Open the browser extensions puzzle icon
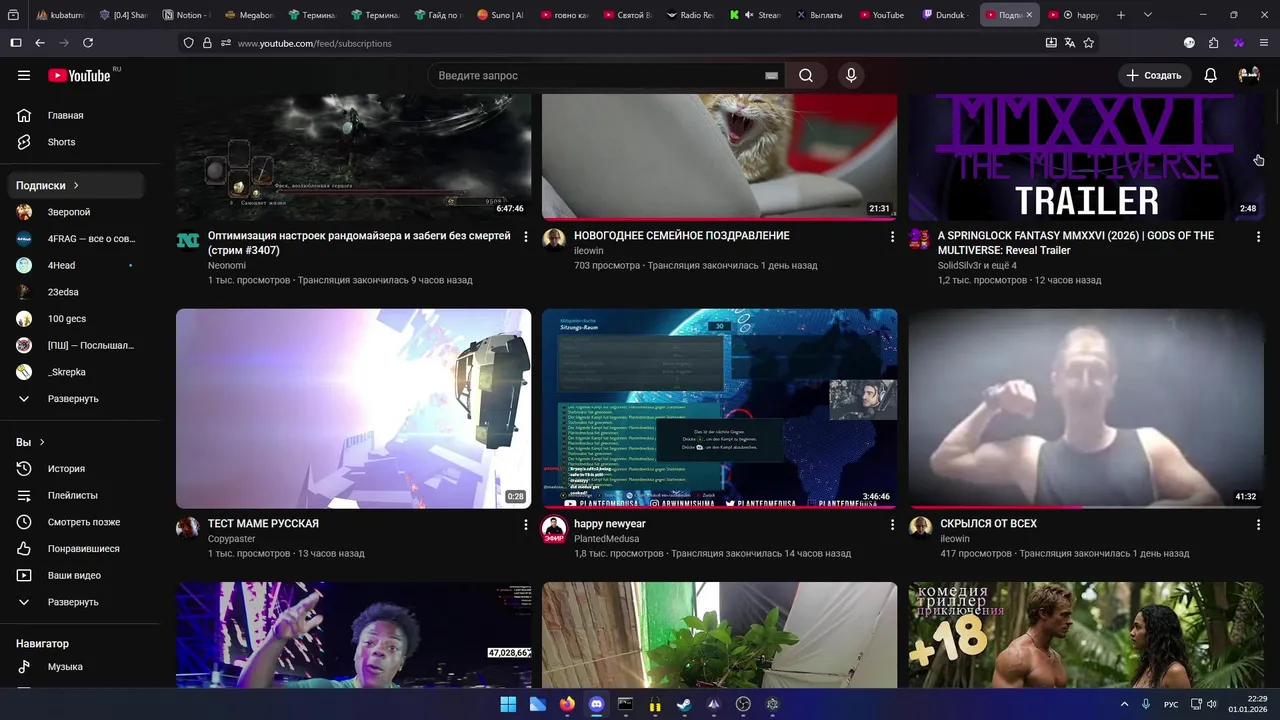Image resolution: width=1280 pixels, height=720 pixels. [1214, 43]
